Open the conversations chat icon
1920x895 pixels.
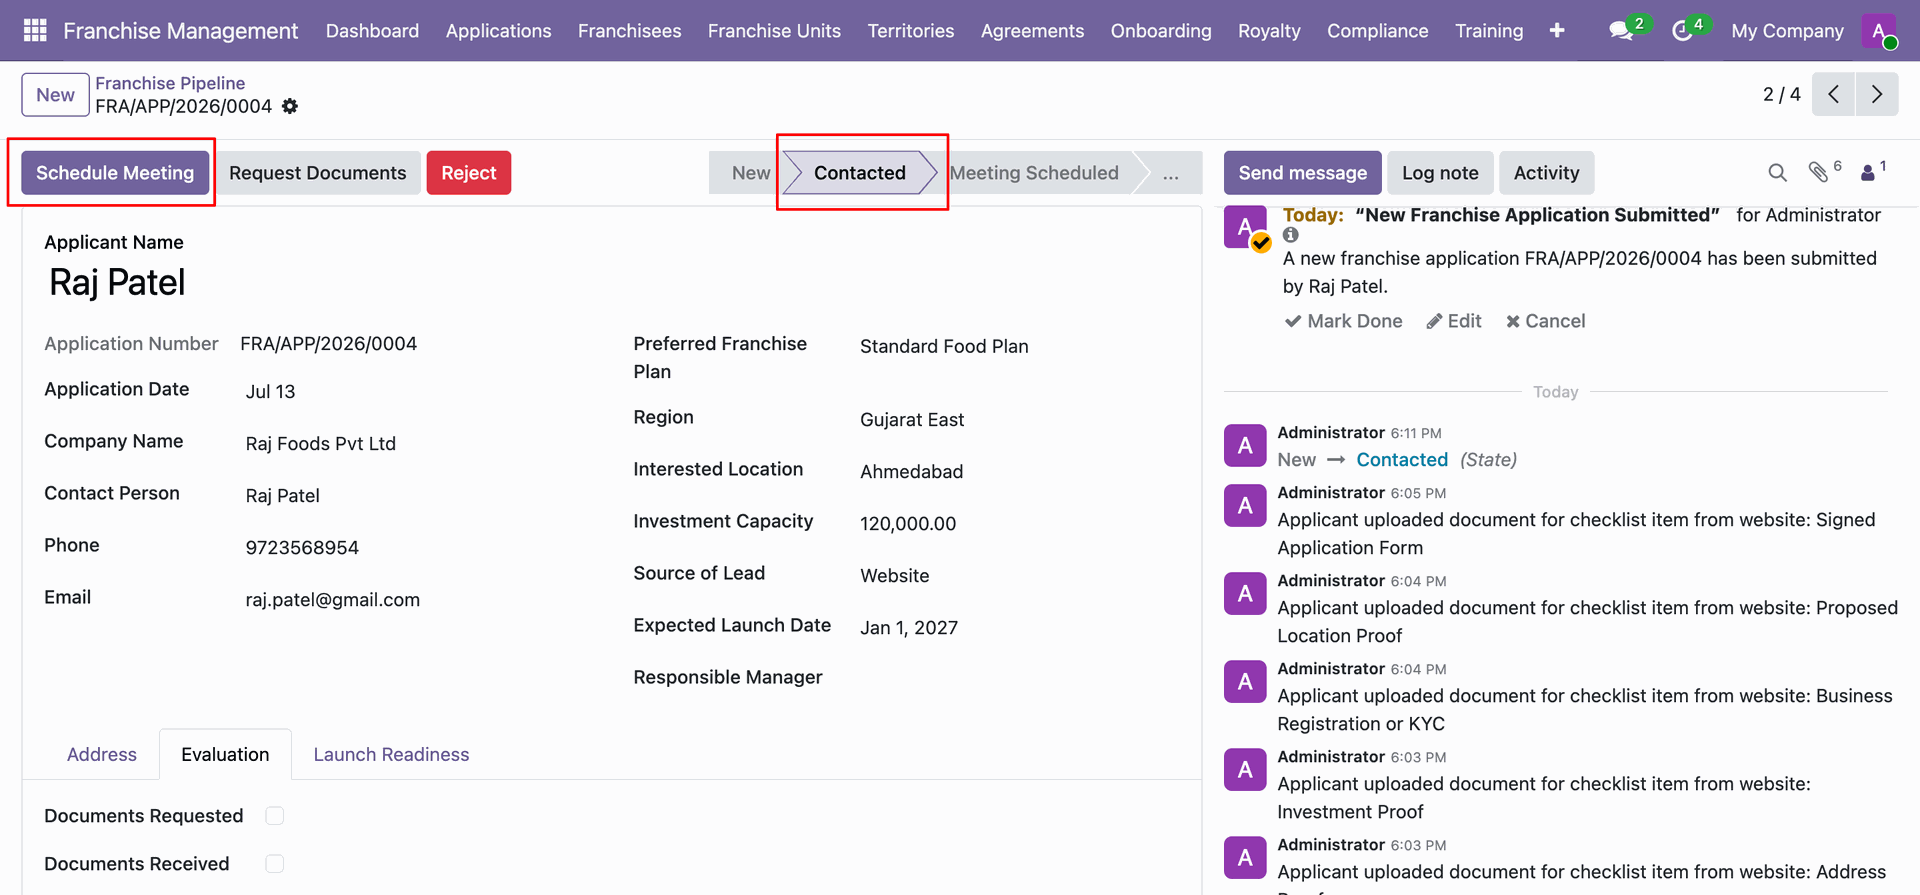point(1622,30)
